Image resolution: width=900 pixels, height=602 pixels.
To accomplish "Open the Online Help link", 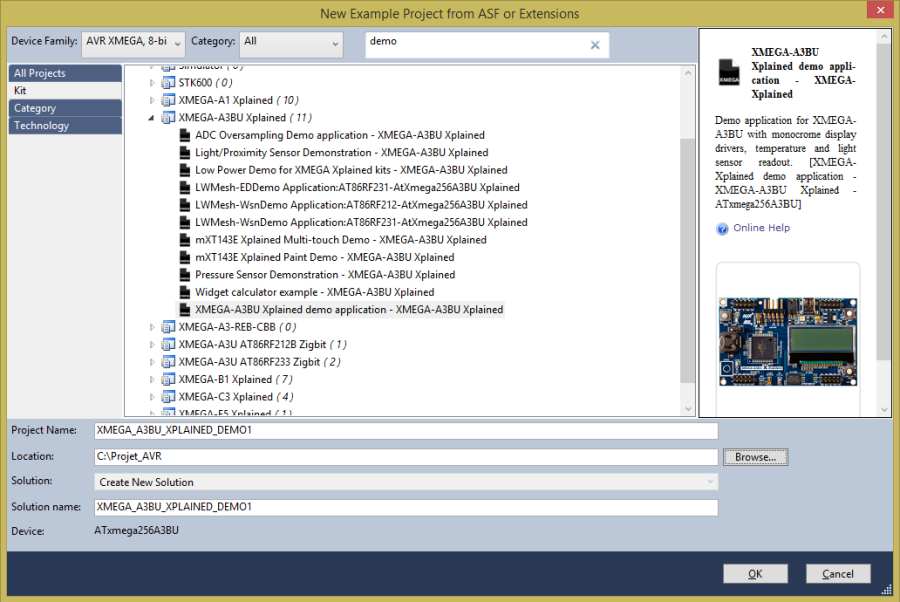I will pyautogui.click(x=761, y=228).
